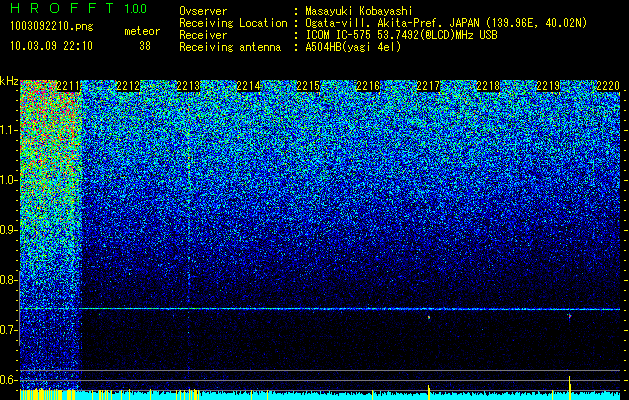This screenshot has width=629, height=400.
Task: Select the 'Receiving Location' field label
Action: 233,23
